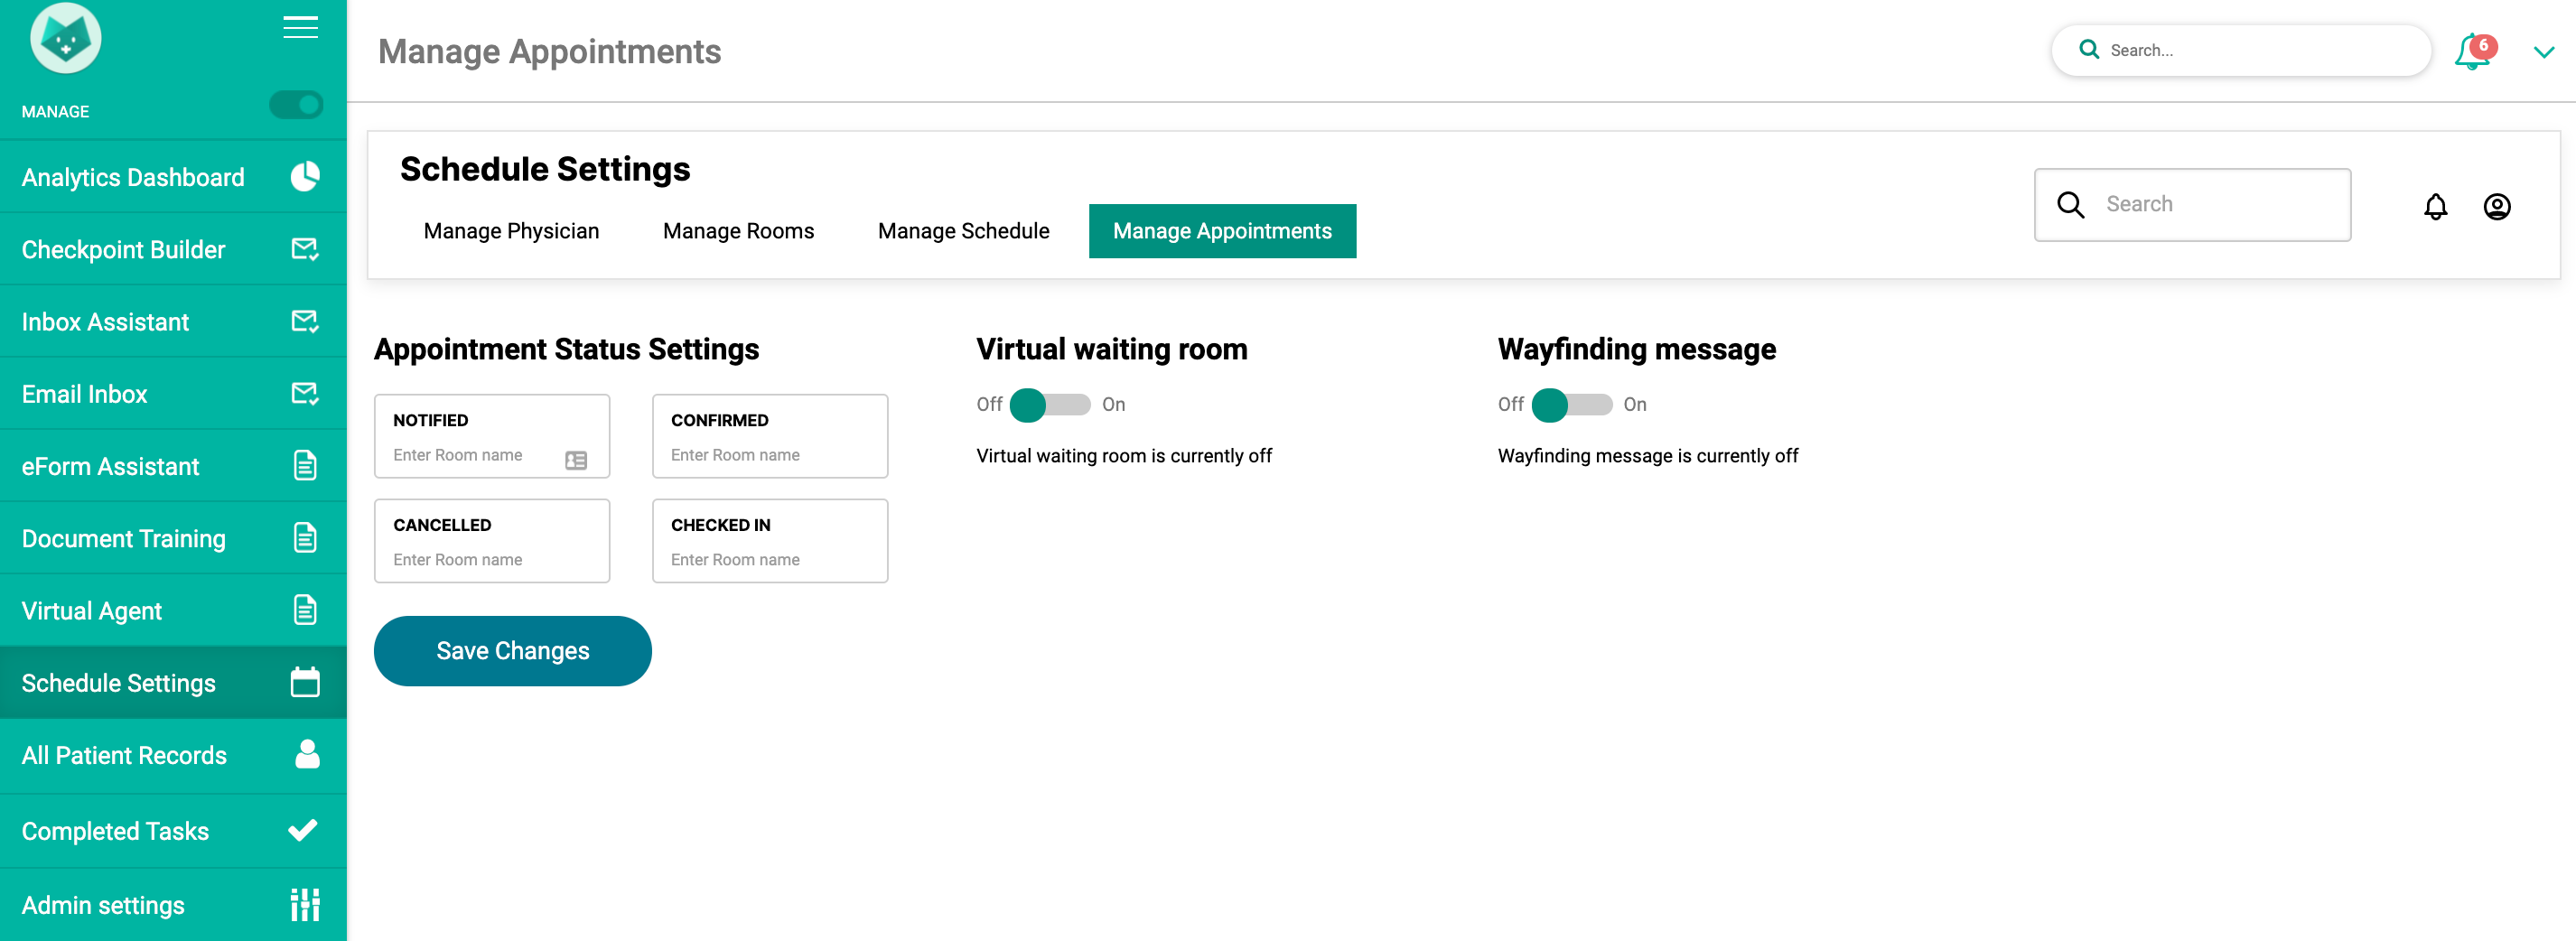This screenshot has width=2576, height=941.
Task: Click the magnifier icon in top search bar
Action: [x=2089, y=49]
